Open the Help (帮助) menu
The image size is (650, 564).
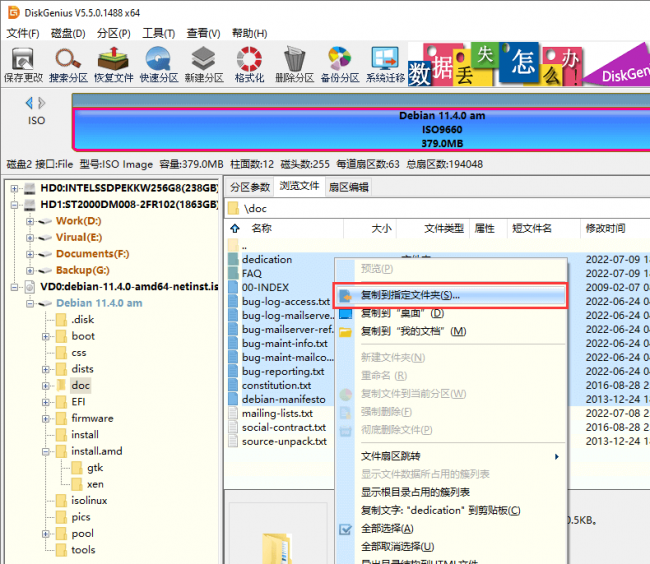pyautogui.click(x=250, y=33)
